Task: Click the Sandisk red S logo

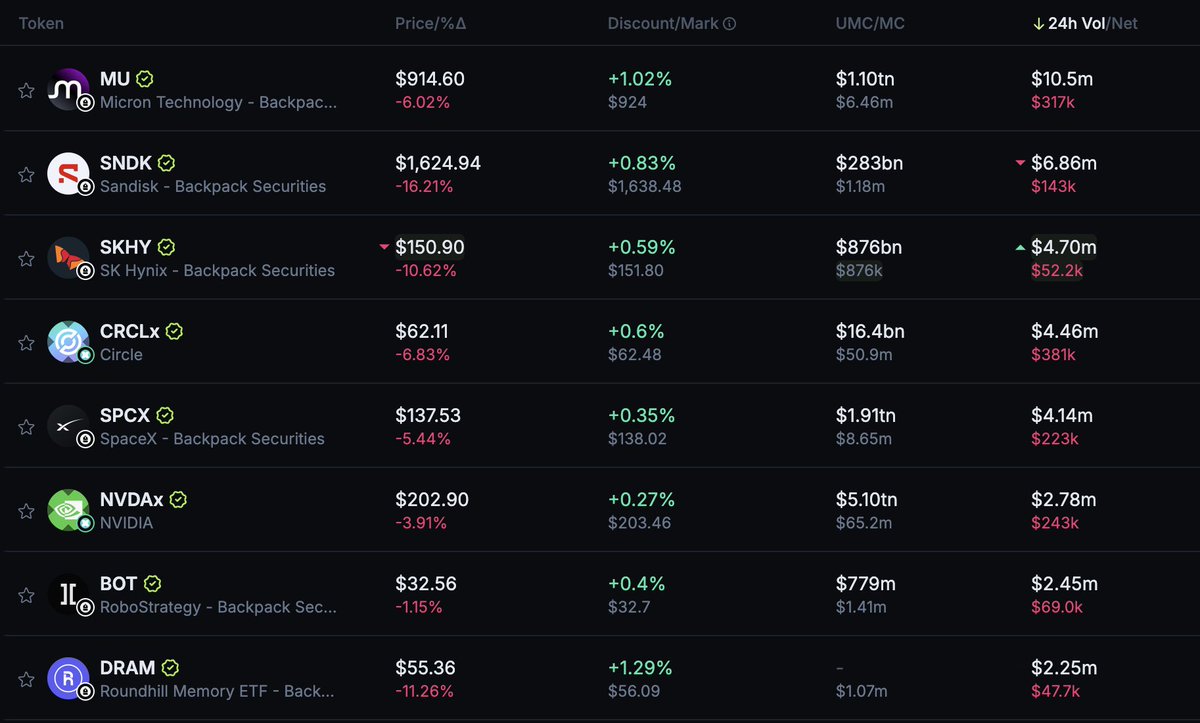Action: 69,174
